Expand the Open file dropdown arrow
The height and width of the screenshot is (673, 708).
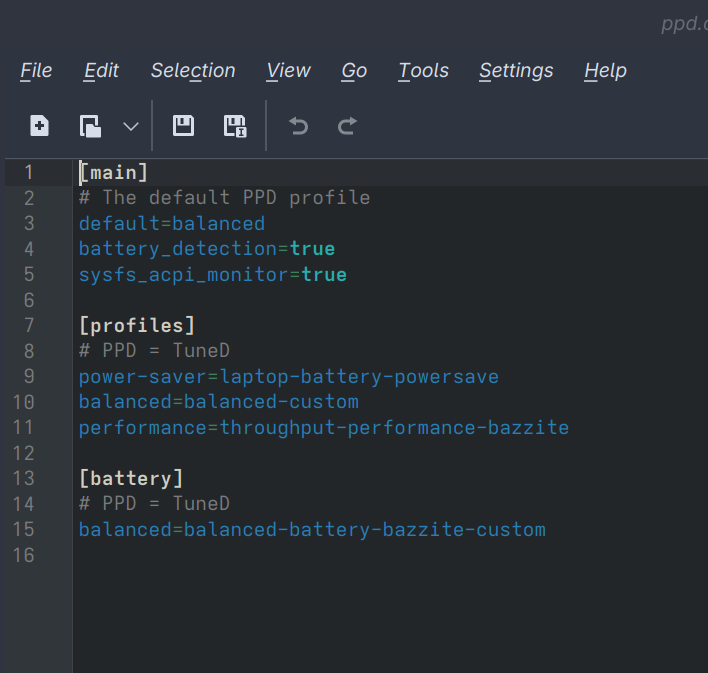pos(131,126)
